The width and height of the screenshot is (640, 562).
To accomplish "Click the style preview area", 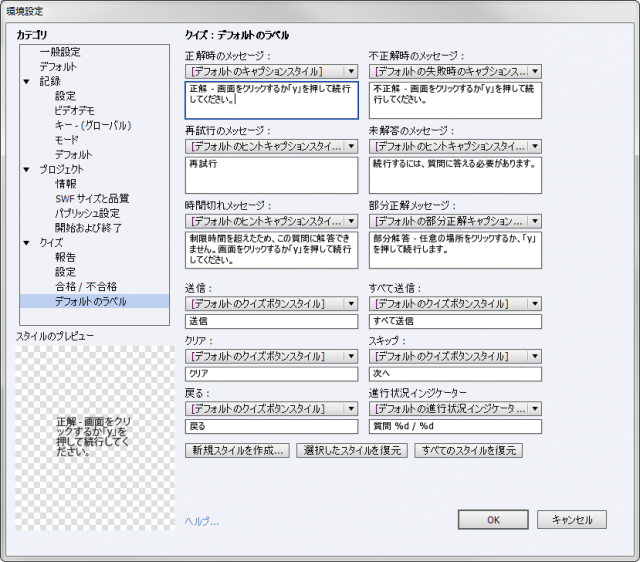I will 95,438.
